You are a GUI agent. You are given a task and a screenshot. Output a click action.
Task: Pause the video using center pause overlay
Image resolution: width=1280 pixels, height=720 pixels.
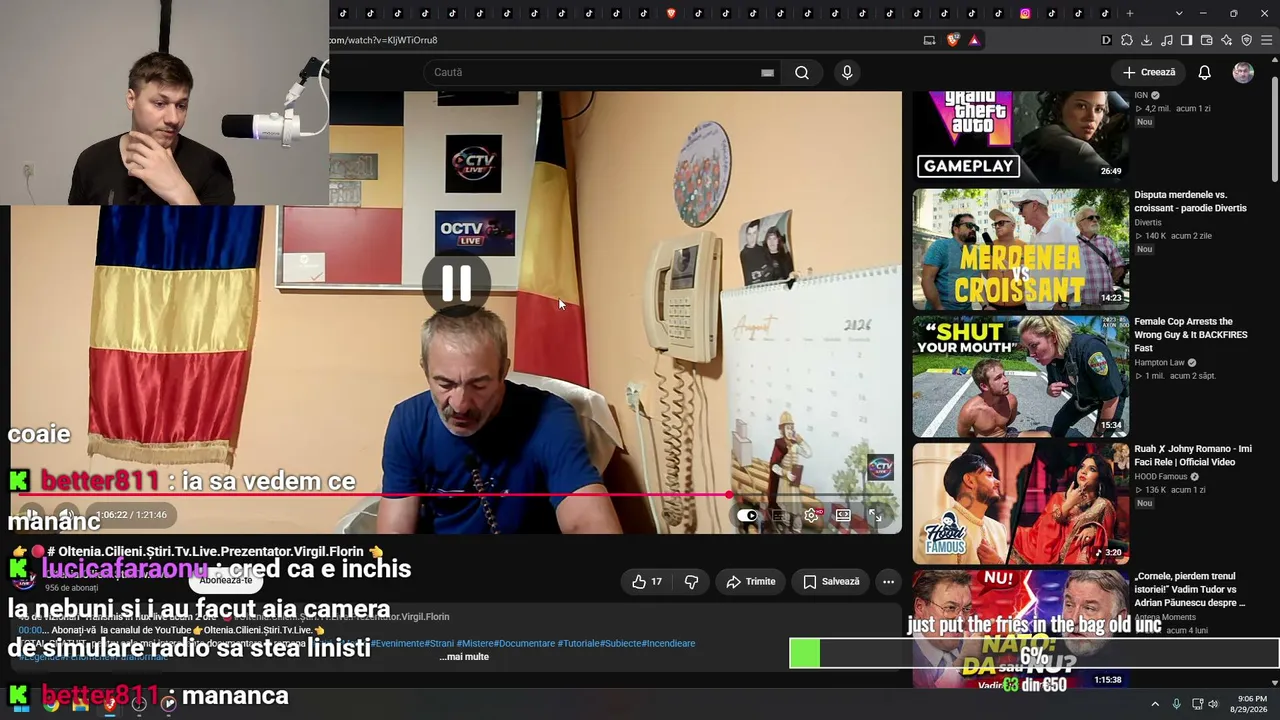pos(456,284)
